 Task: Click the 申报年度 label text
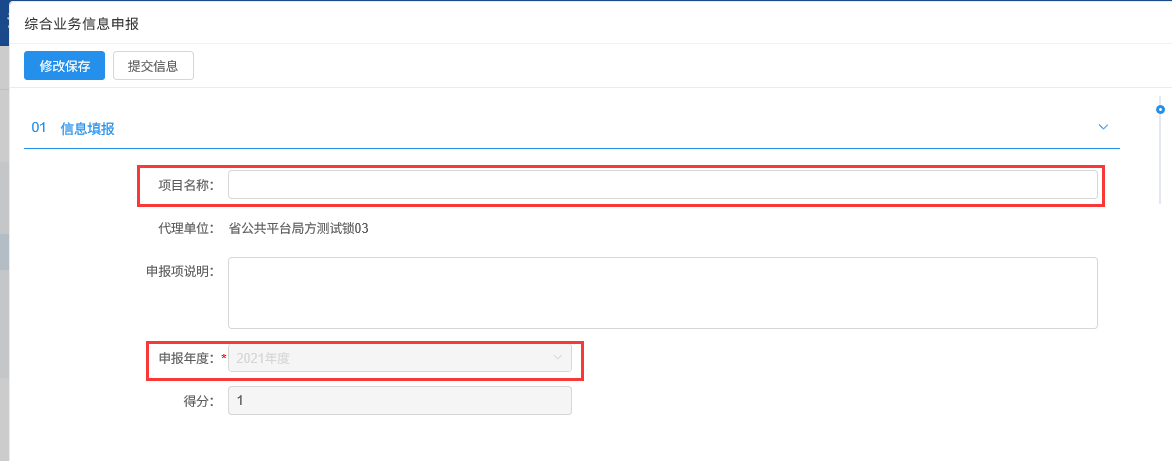pyautogui.click(x=186, y=358)
